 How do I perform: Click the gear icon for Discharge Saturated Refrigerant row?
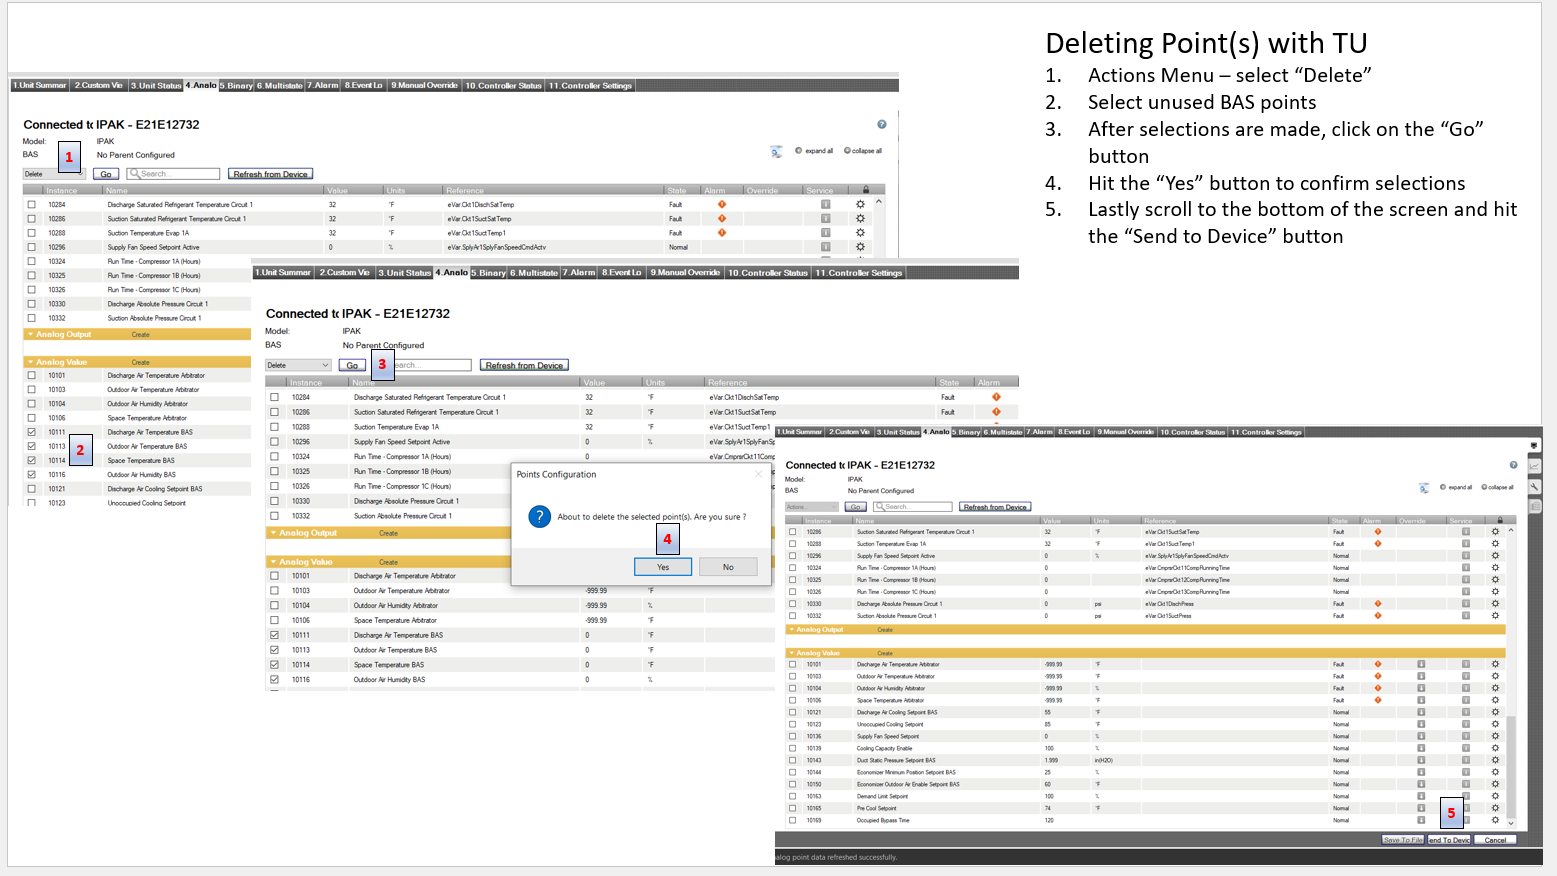click(860, 203)
